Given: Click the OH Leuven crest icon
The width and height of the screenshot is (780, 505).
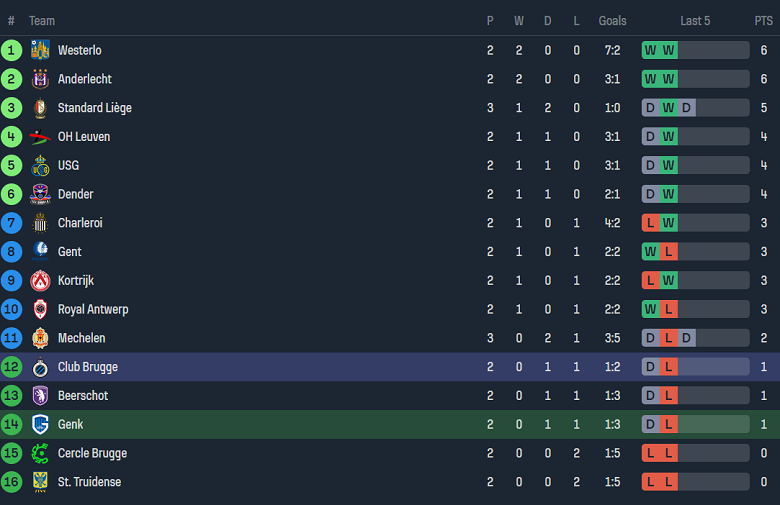Looking at the screenshot, I should click(40, 137).
